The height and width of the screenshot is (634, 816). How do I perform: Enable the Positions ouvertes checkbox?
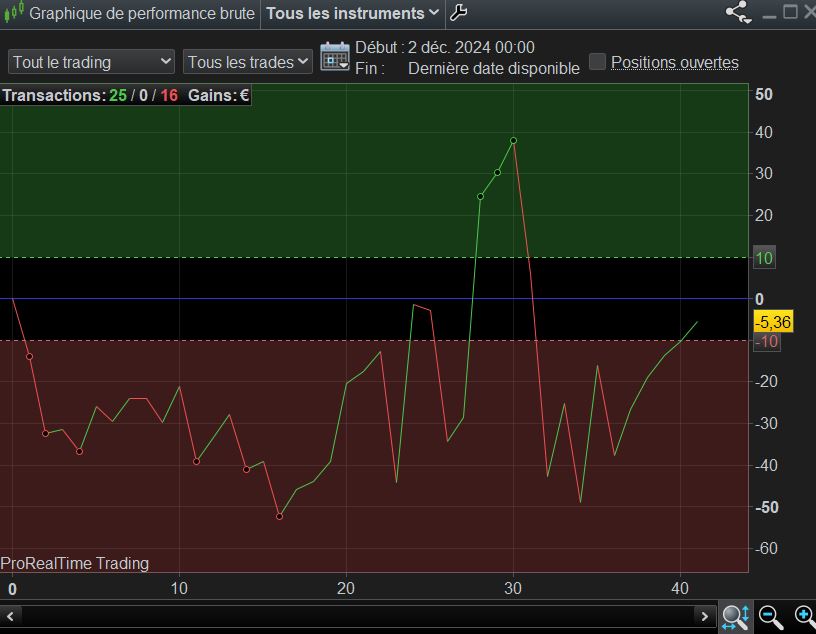coord(597,62)
